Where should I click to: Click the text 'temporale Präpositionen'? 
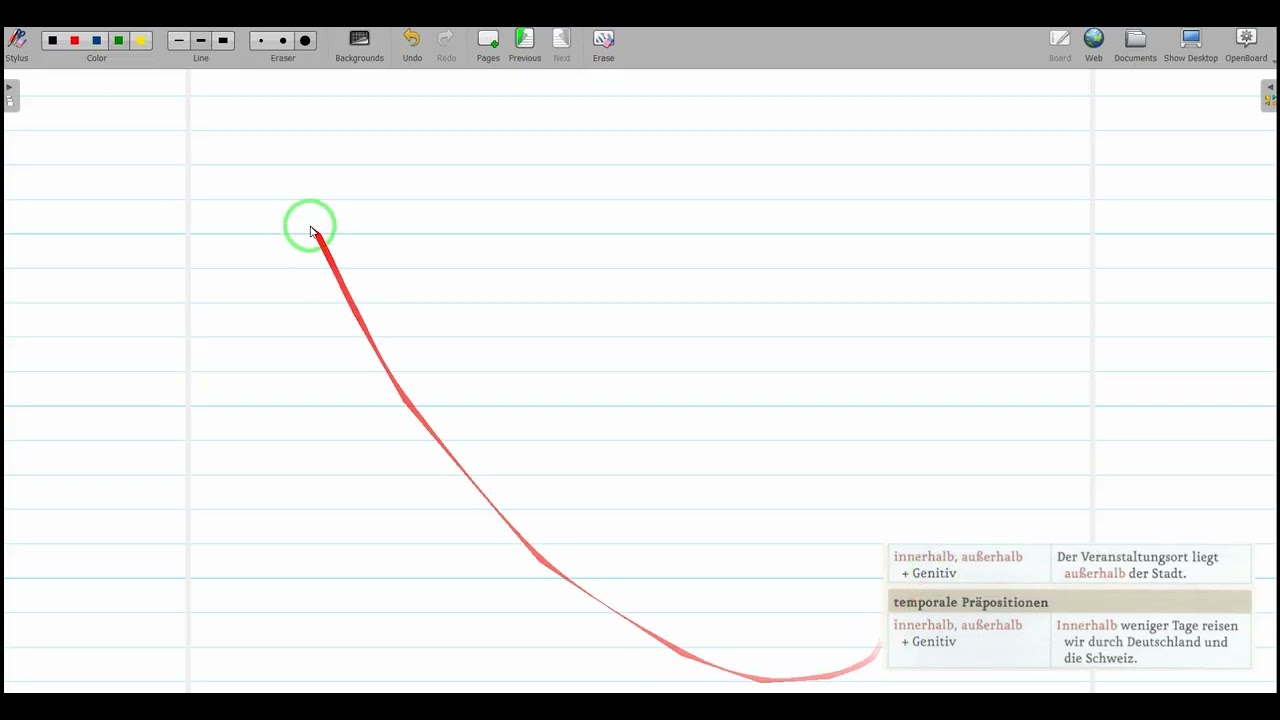[x=970, y=602]
